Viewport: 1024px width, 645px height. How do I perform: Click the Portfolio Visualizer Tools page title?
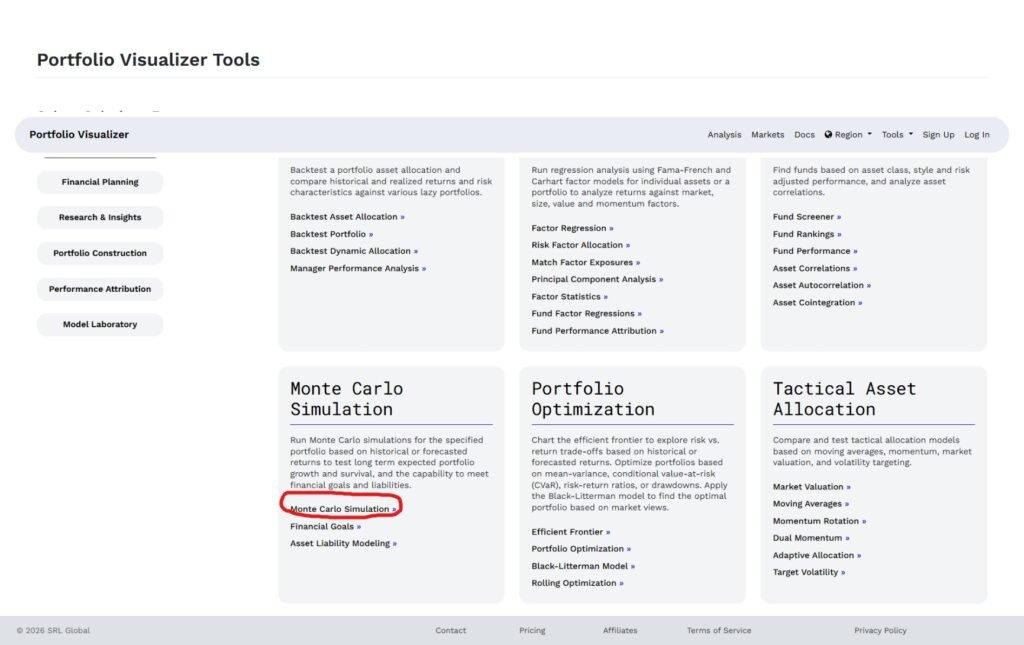(148, 59)
